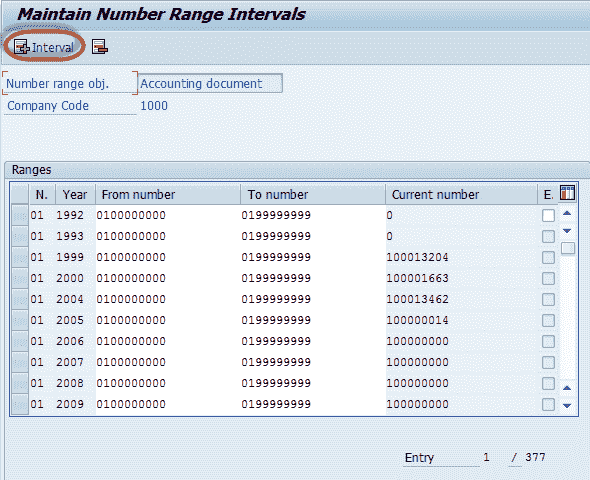Open the table column settings icon

567,193
